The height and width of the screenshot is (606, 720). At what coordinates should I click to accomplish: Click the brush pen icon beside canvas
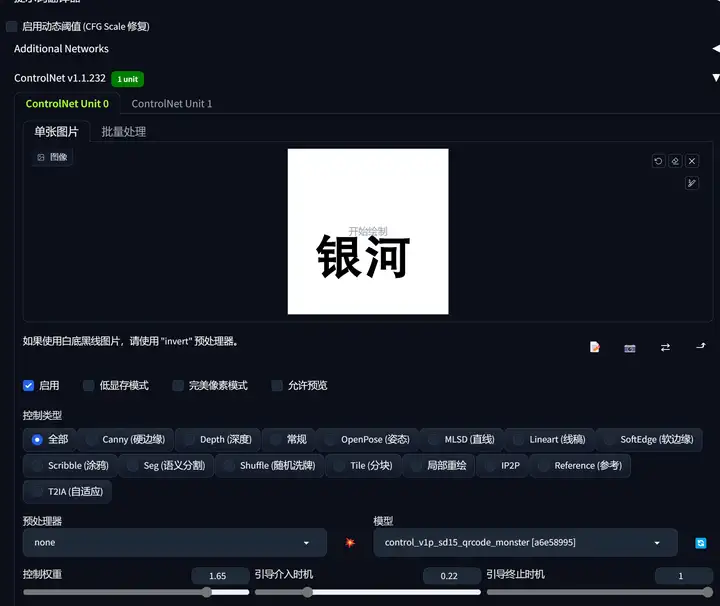[x=692, y=183]
